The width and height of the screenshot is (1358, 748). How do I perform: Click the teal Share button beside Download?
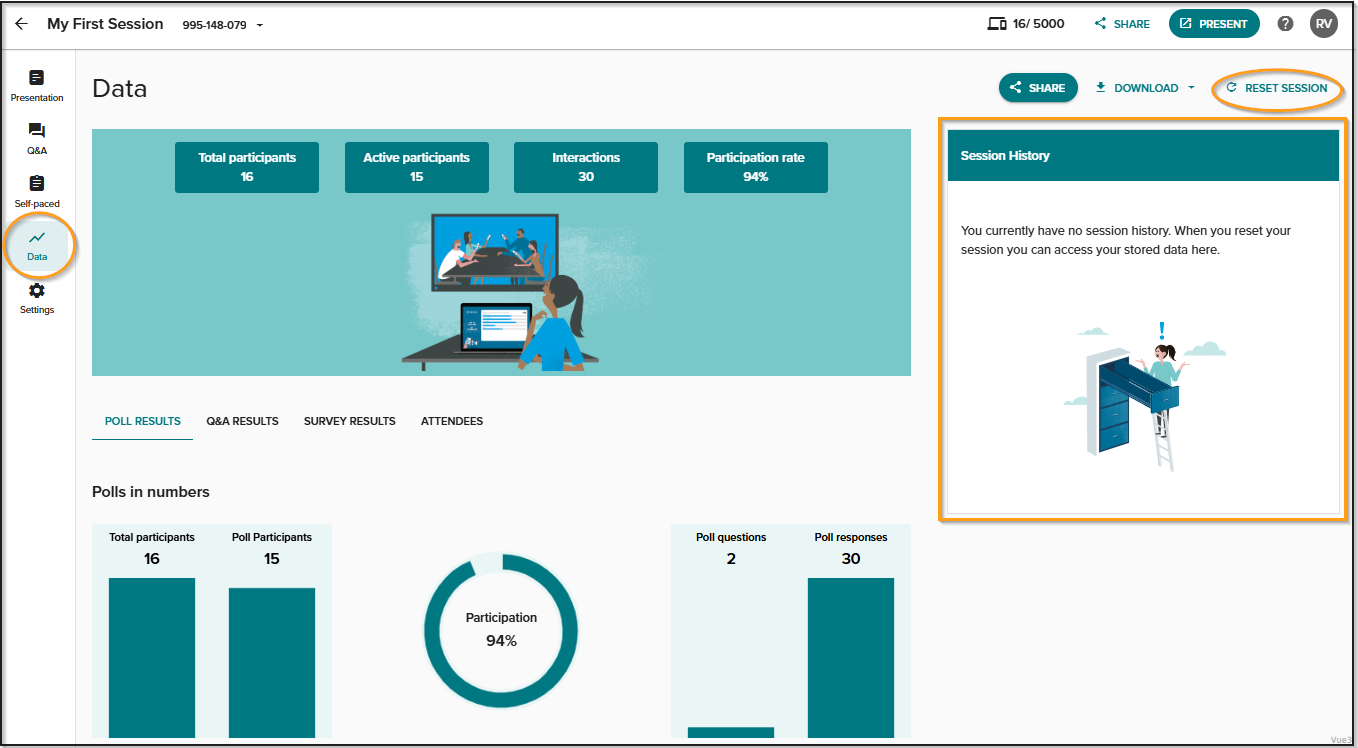(1038, 88)
